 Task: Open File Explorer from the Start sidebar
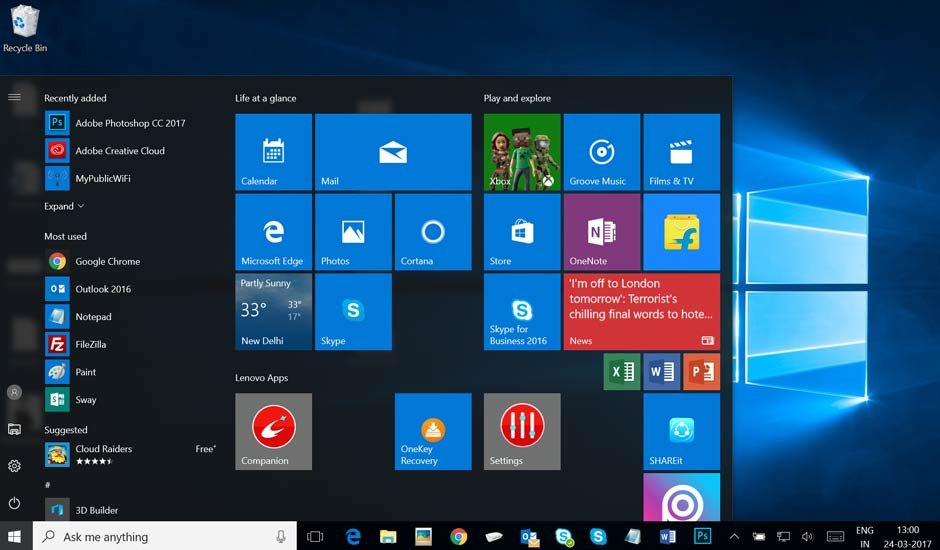point(14,429)
